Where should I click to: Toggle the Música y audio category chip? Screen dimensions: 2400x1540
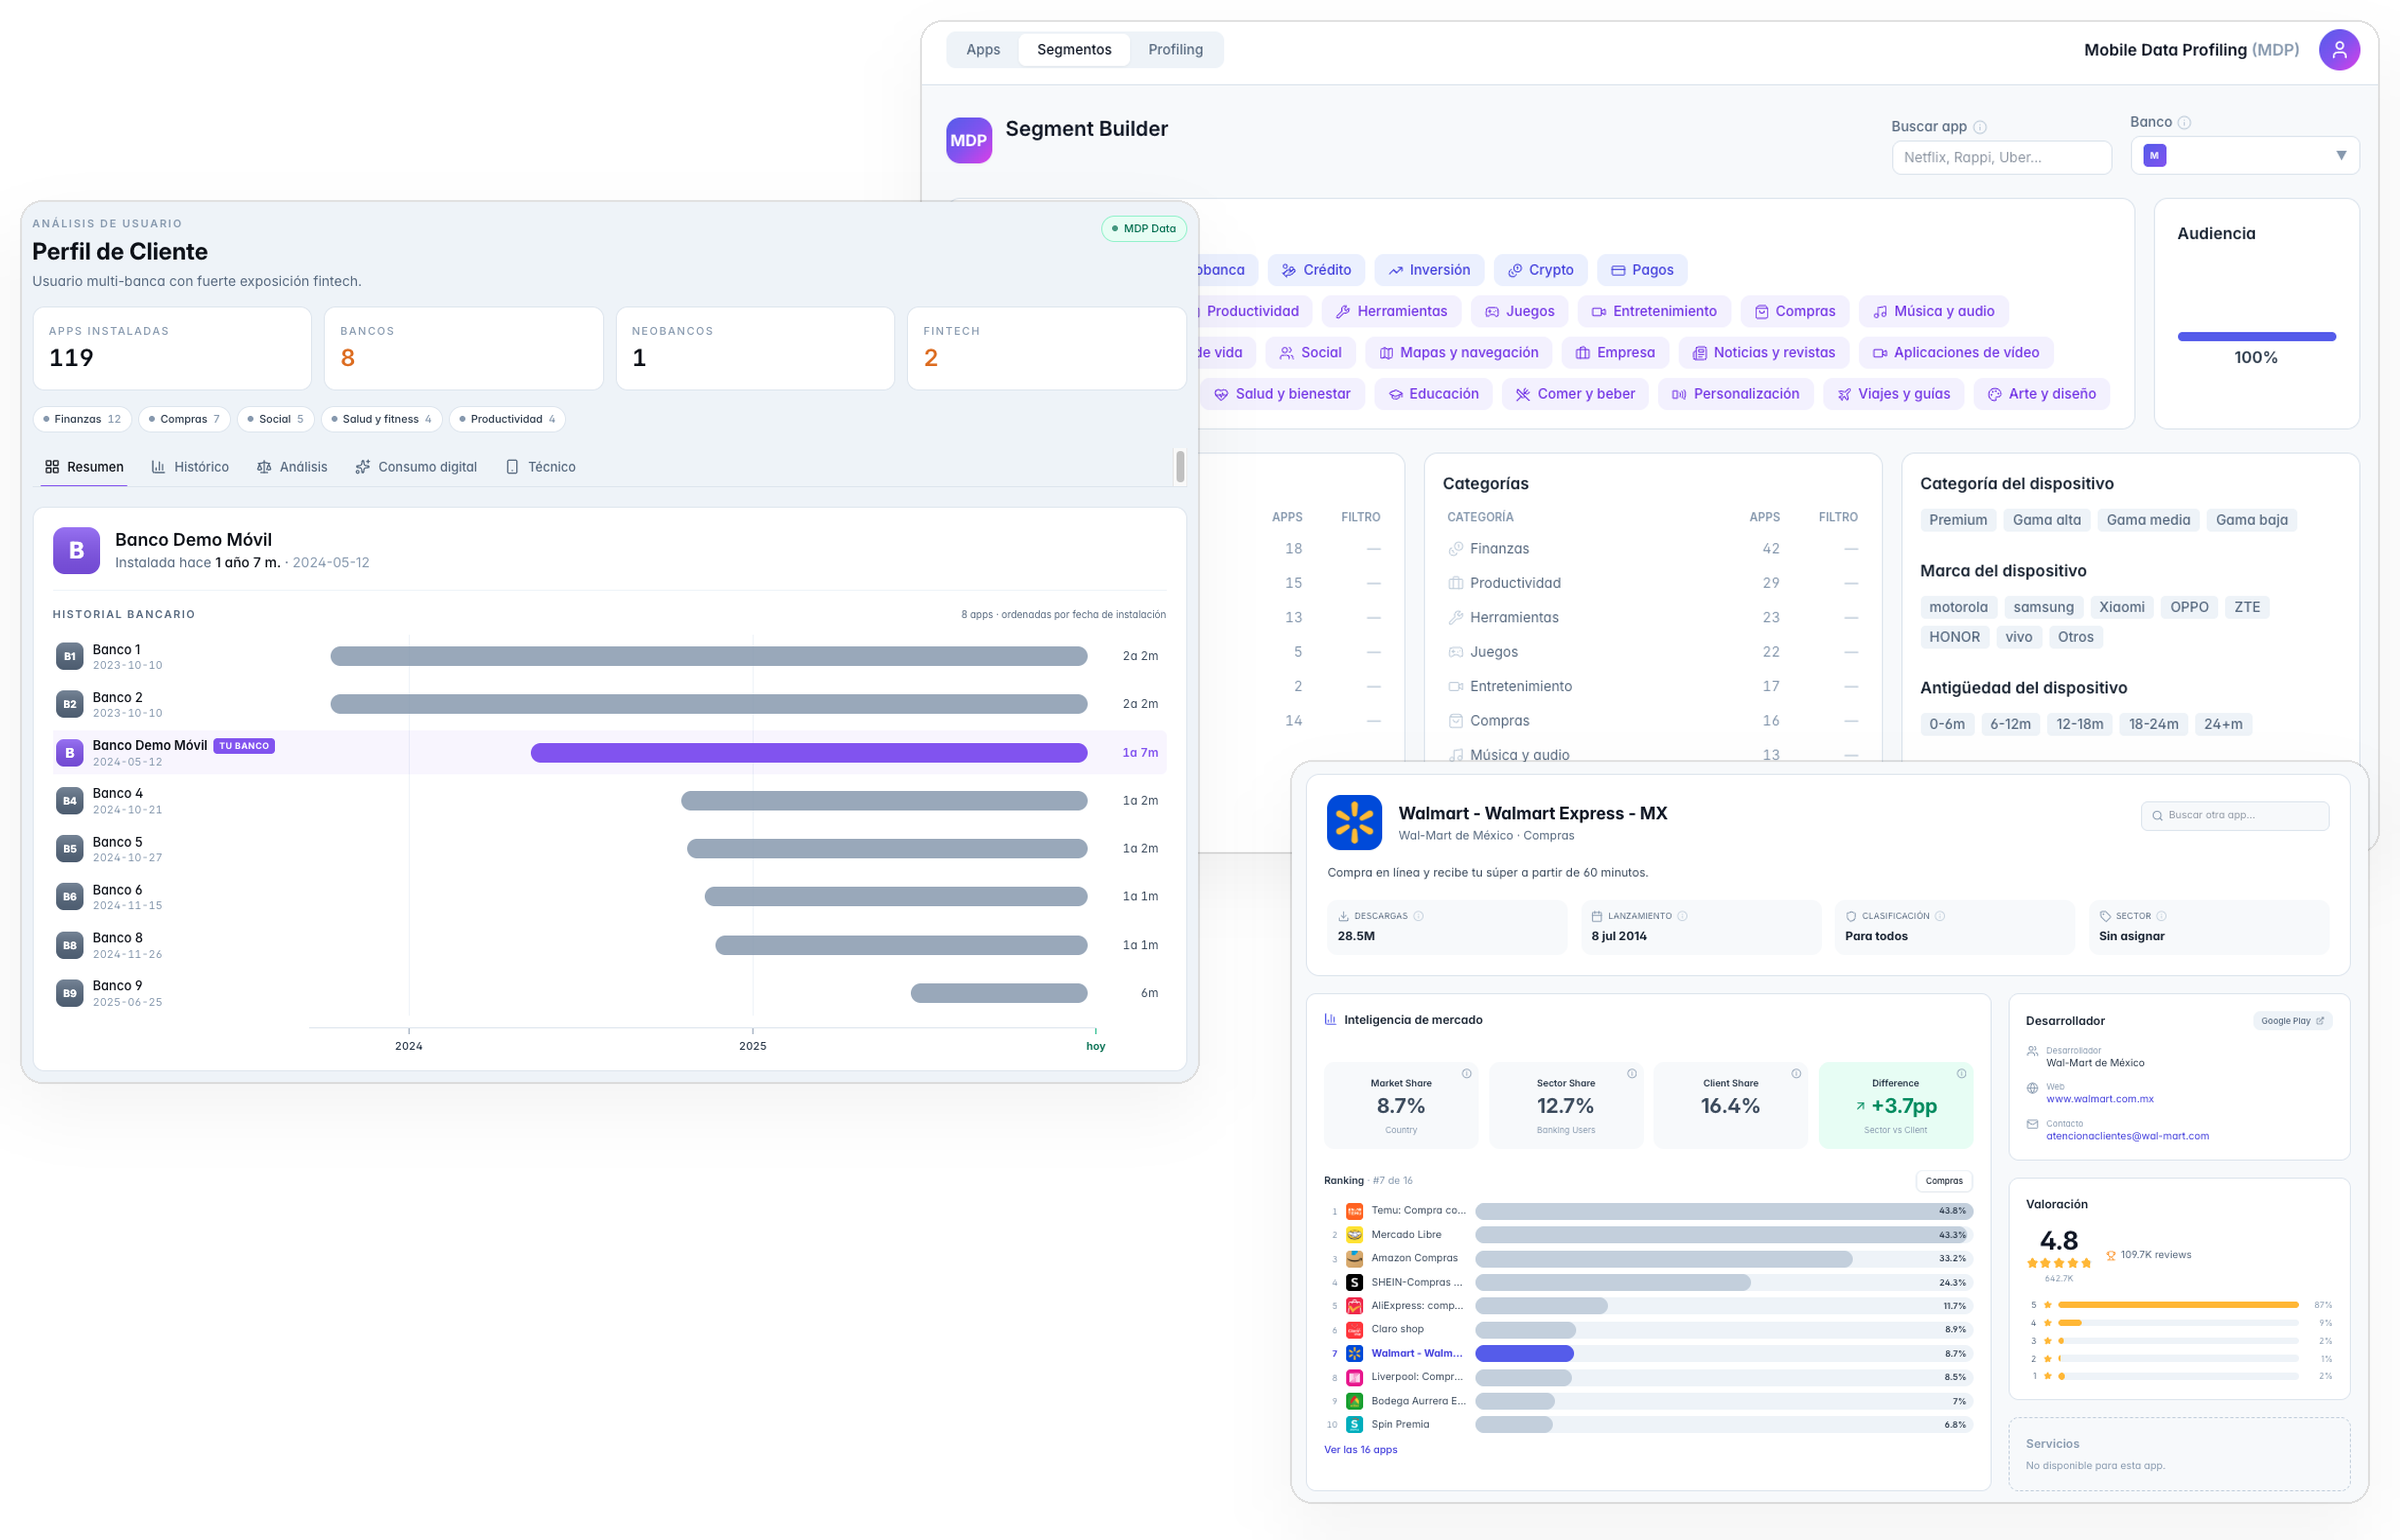pos(1933,311)
